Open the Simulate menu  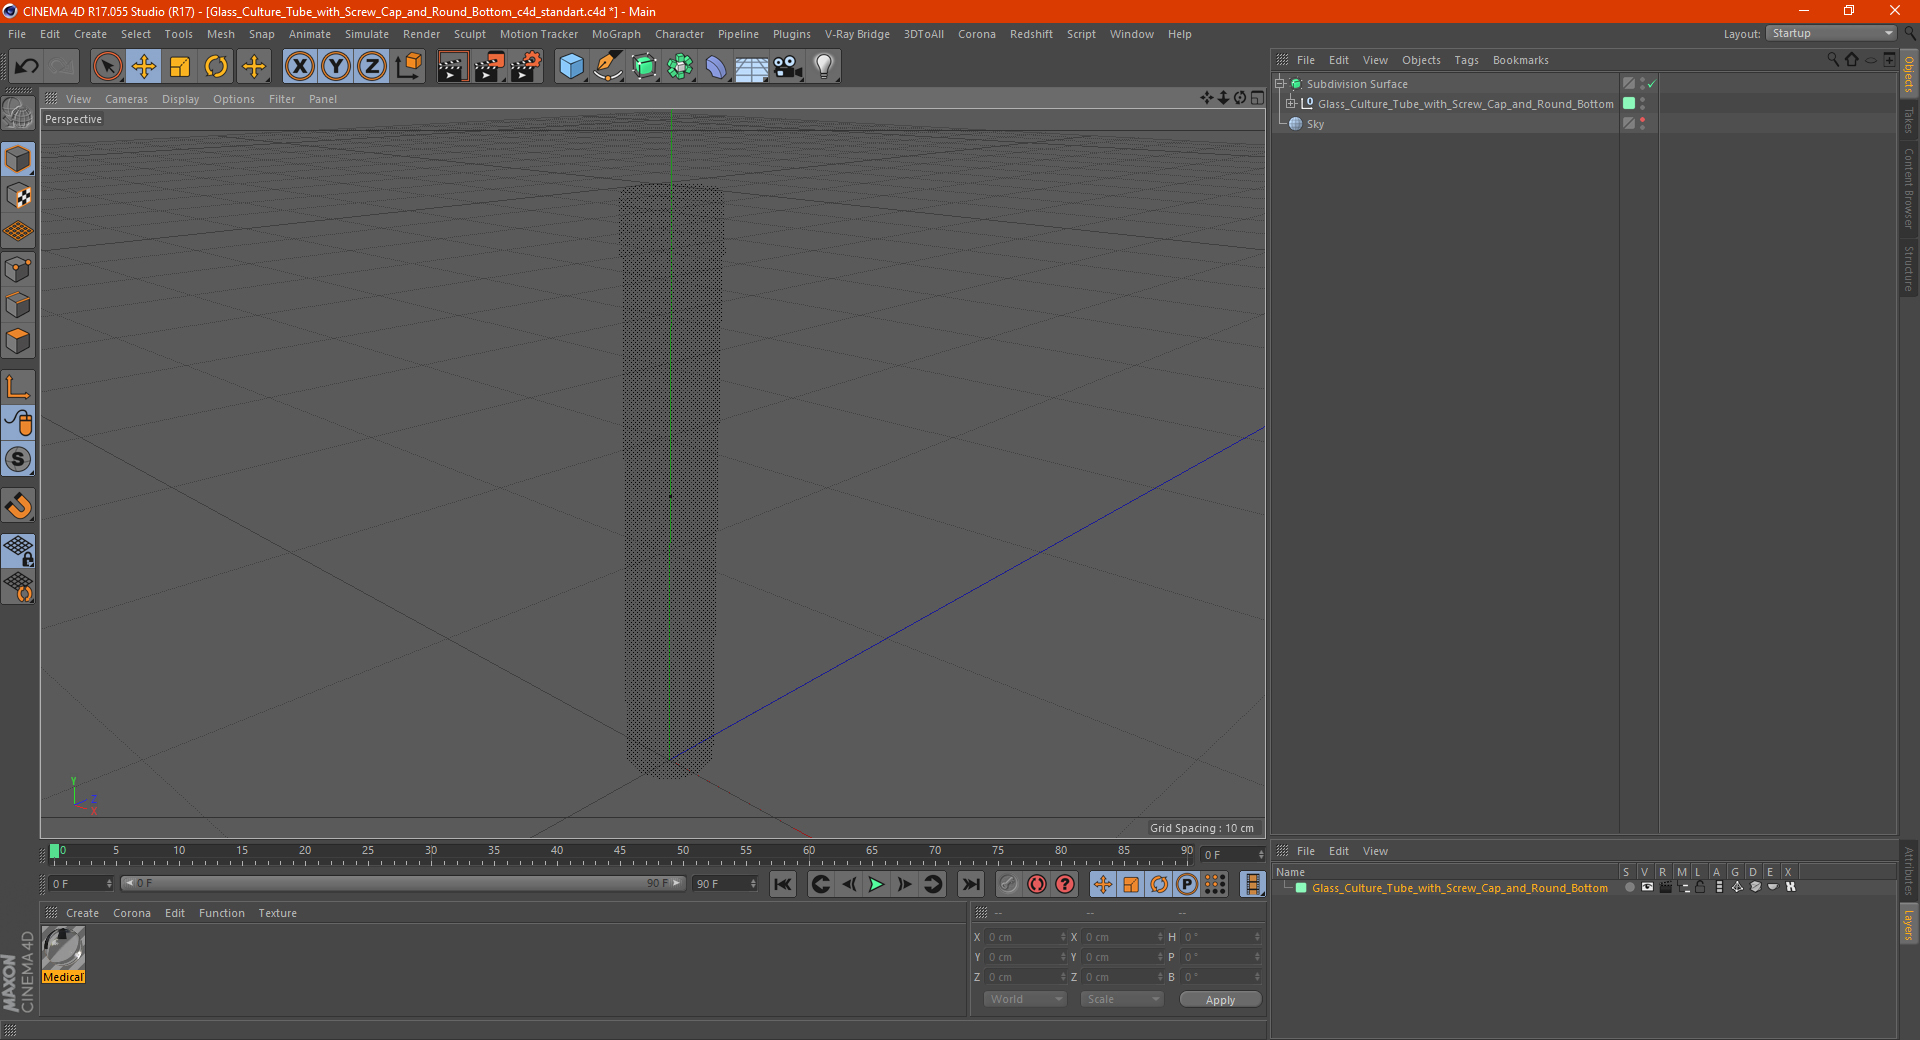click(367, 34)
